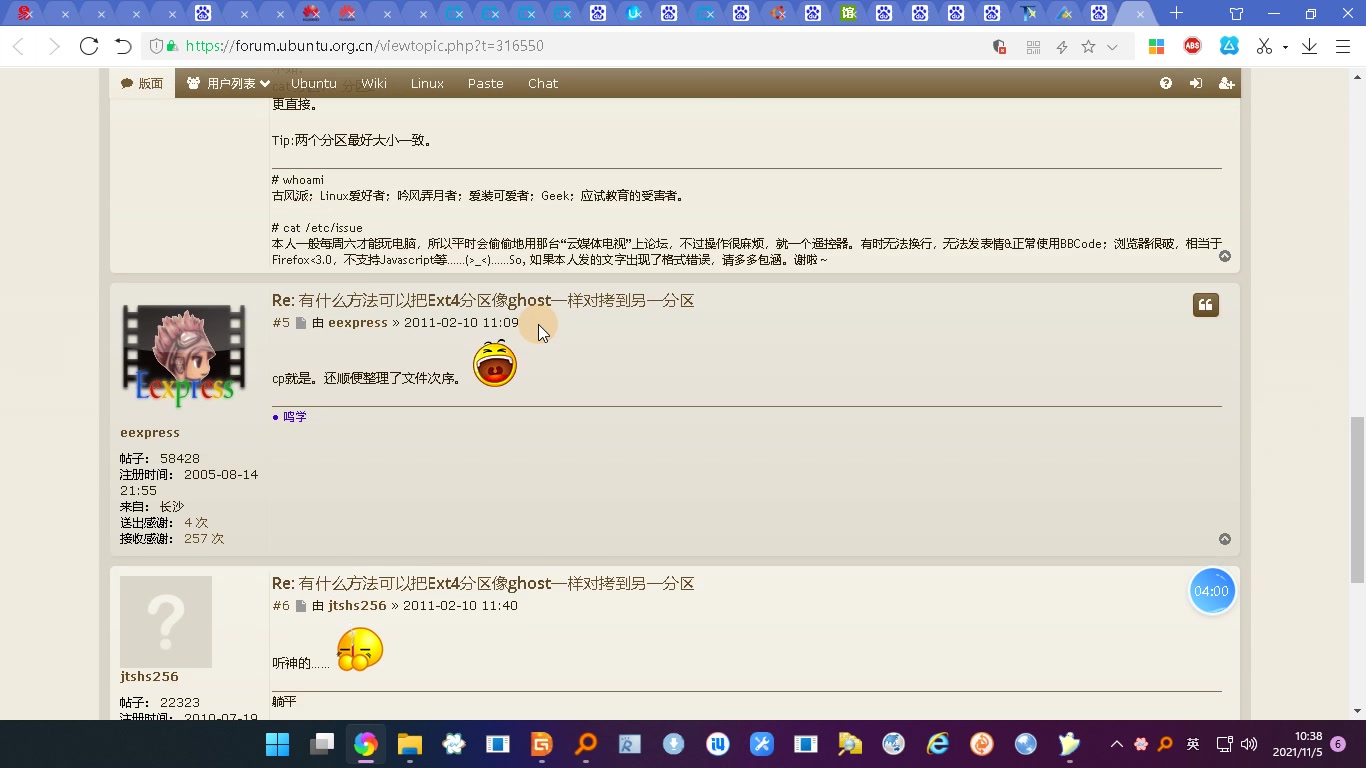
Task: Open eexpress author link in post #5 byline
Action: coord(358,322)
